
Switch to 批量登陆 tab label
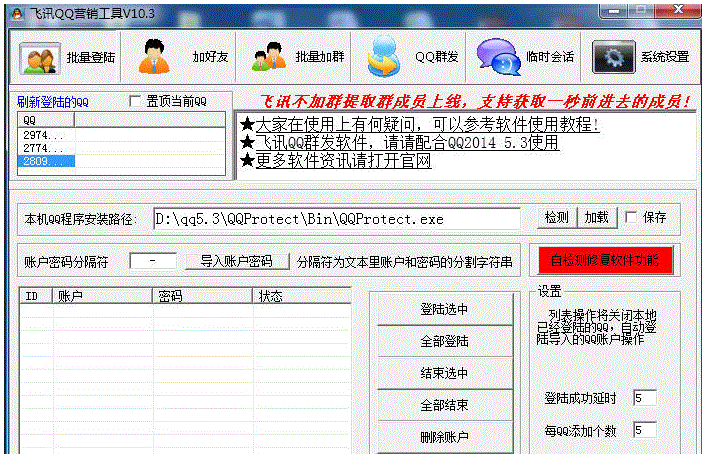tap(90, 57)
